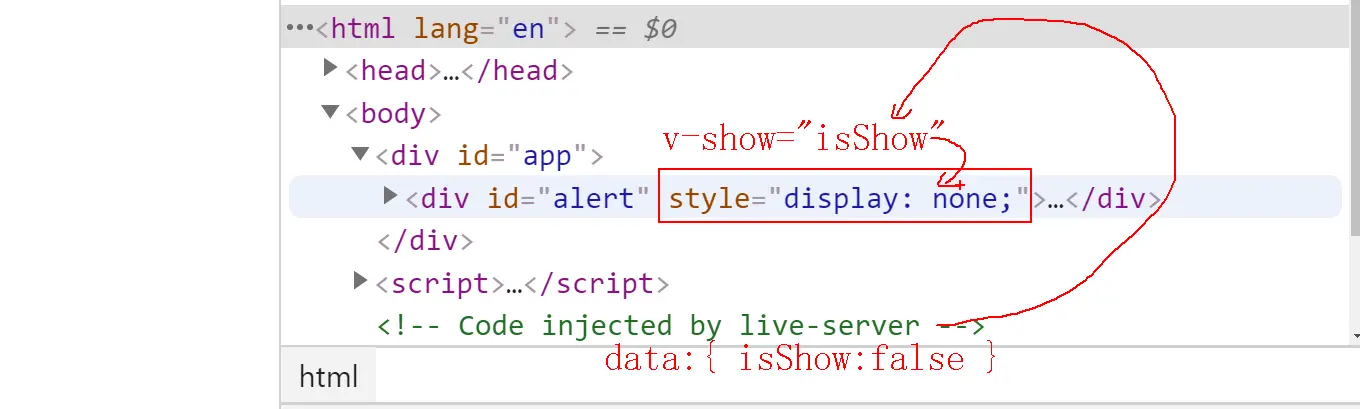Expand the script element node
1360x409 pixels.
coord(361,281)
